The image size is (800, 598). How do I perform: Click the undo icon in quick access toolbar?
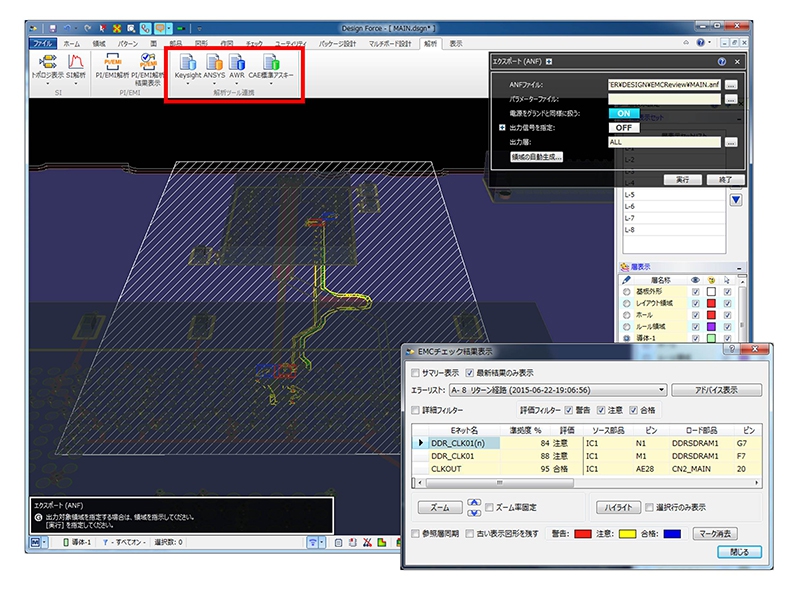[x=67, y=29]
